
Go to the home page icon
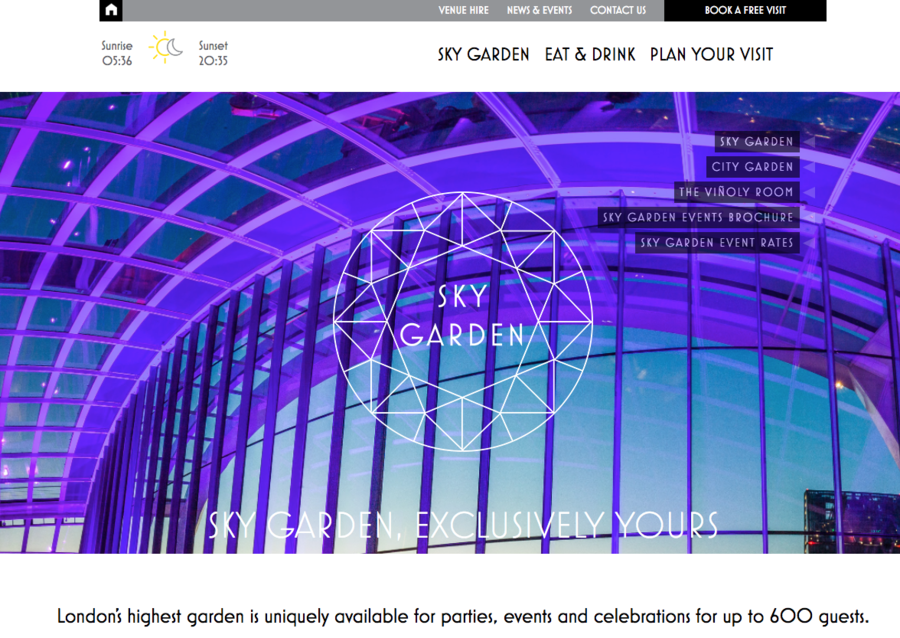(111, 10)
